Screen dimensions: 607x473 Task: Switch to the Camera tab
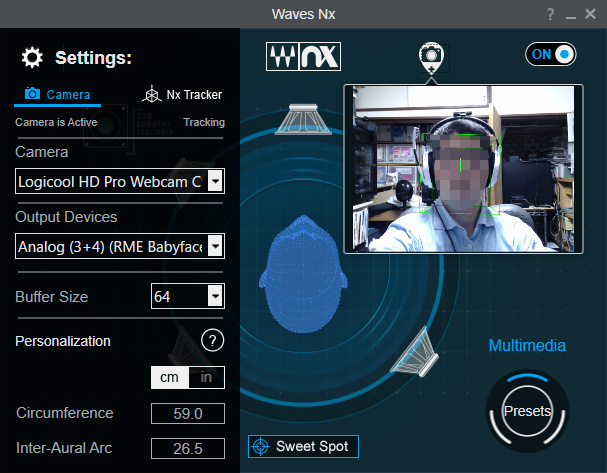click(x=58, y=95)
